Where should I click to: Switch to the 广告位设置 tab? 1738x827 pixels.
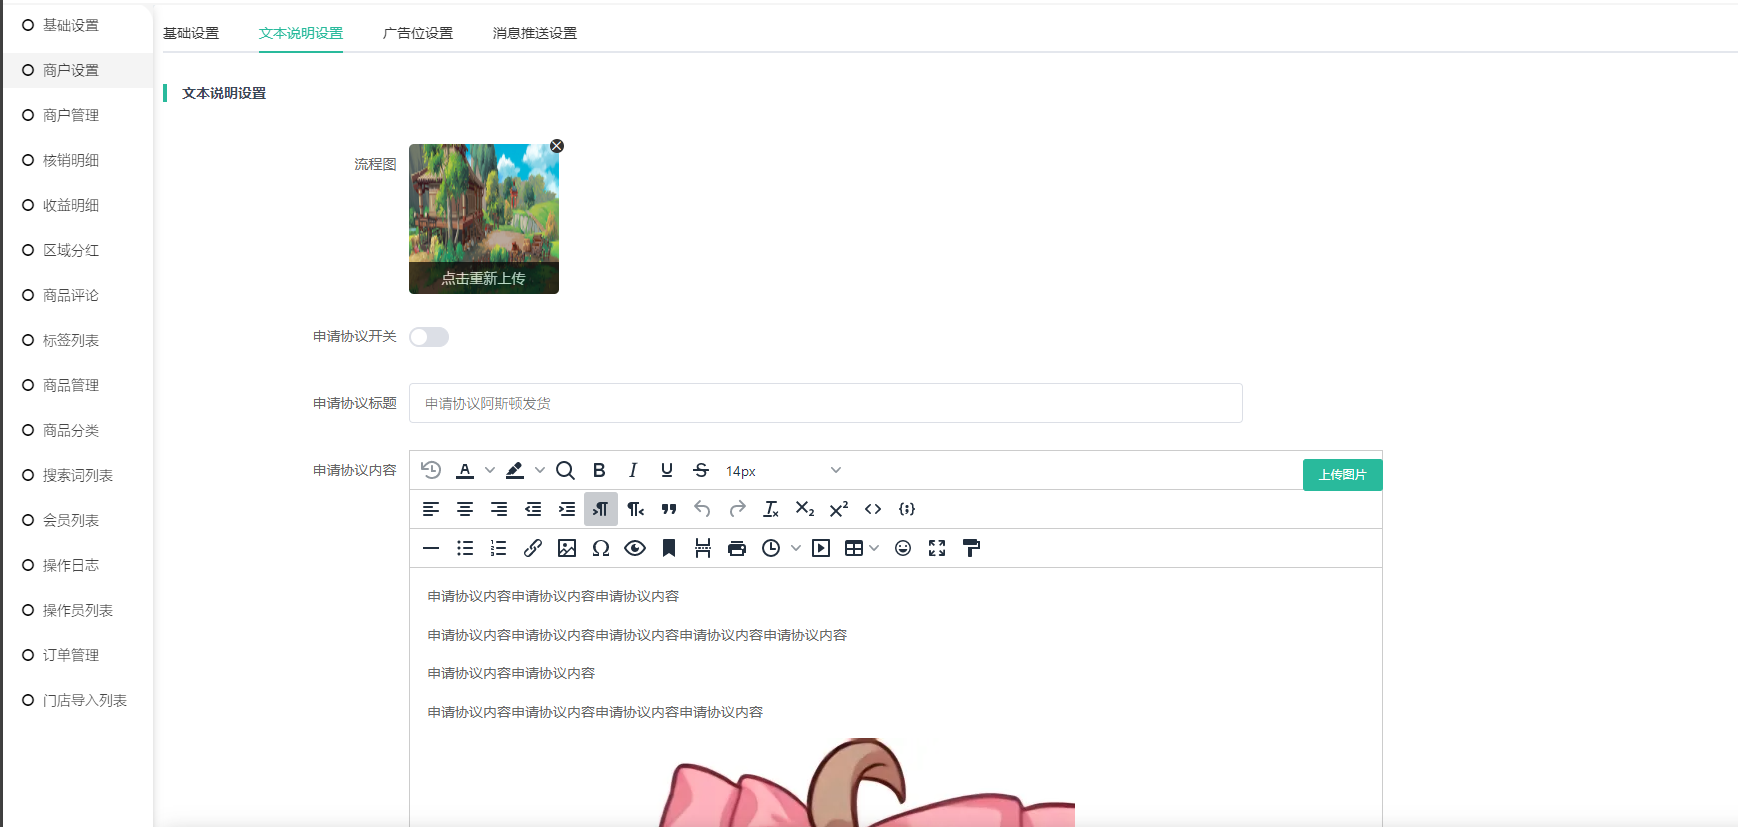click(417, 33)
